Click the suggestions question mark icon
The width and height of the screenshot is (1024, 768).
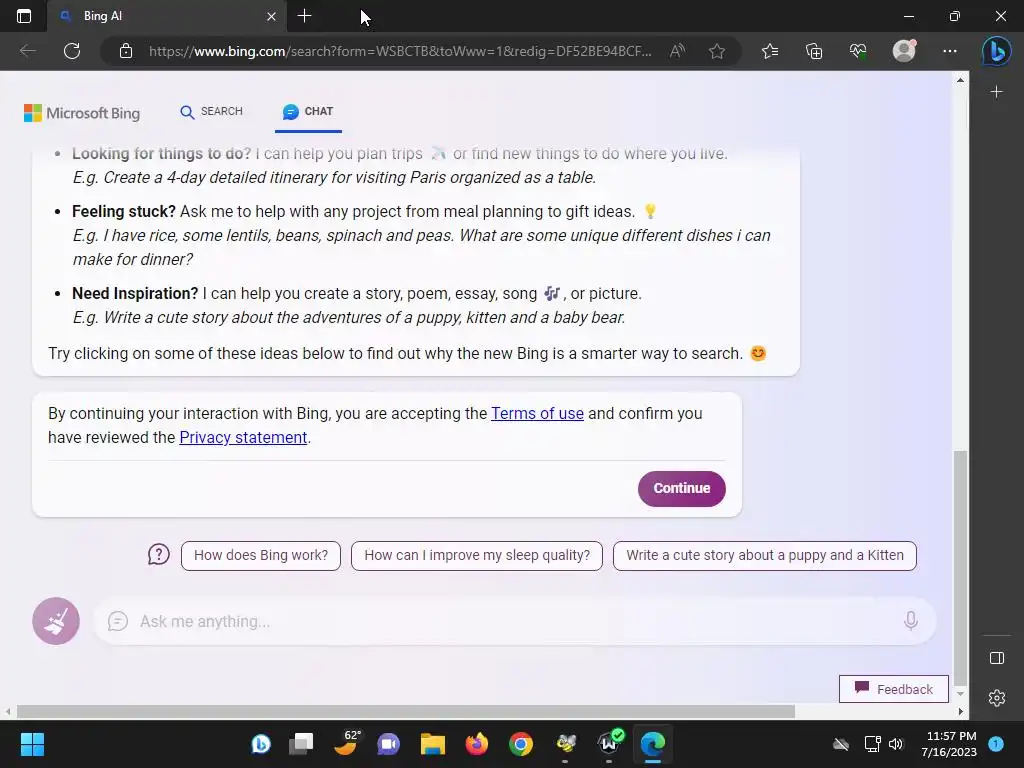click(159, 555)
